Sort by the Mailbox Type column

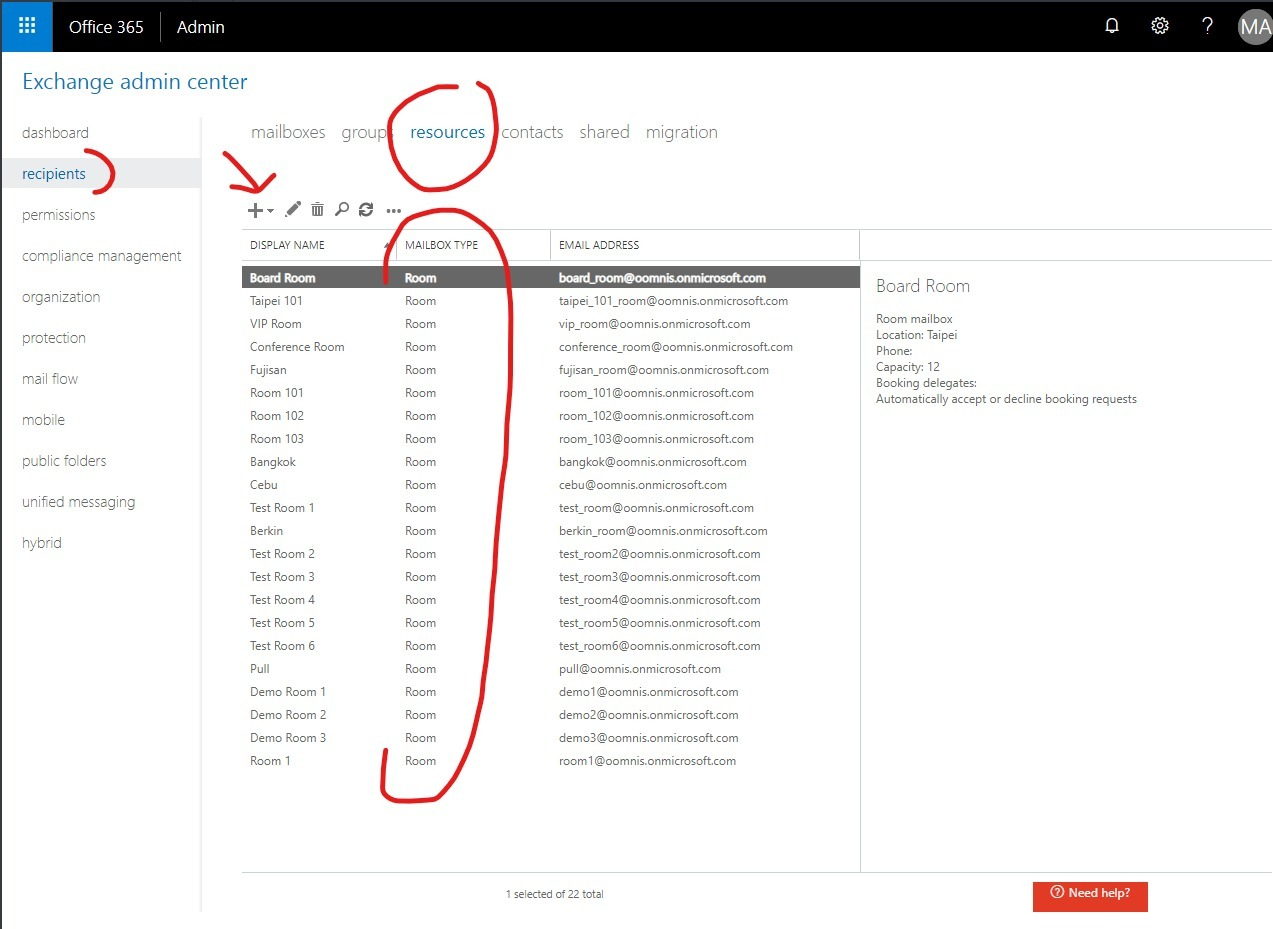click(x=473, y=245)
